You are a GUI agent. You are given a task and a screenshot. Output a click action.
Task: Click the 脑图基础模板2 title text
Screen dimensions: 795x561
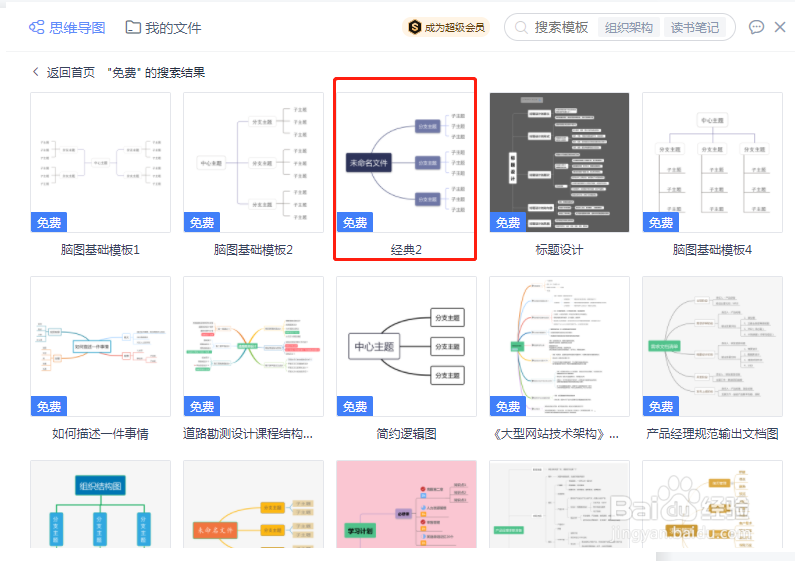(x=253, y=250)
